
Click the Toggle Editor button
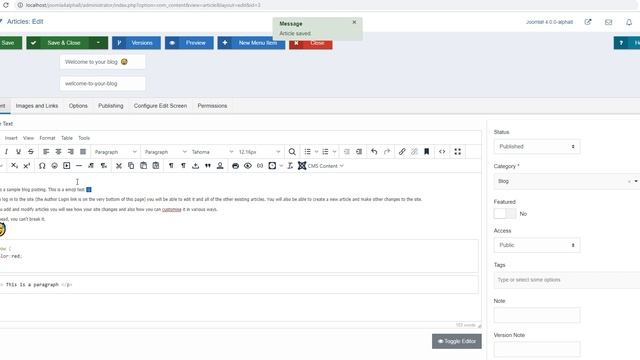457,341
